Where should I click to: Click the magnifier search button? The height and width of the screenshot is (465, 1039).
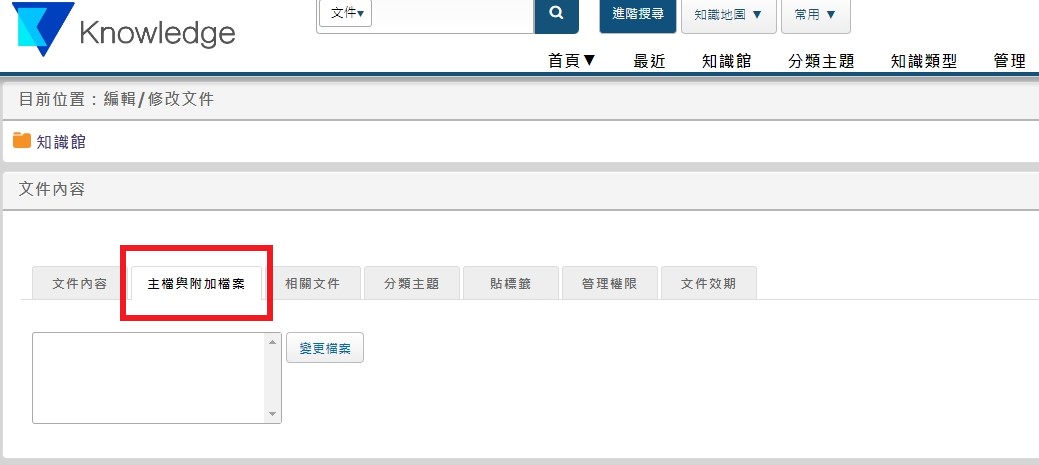(x=557, y=15)
